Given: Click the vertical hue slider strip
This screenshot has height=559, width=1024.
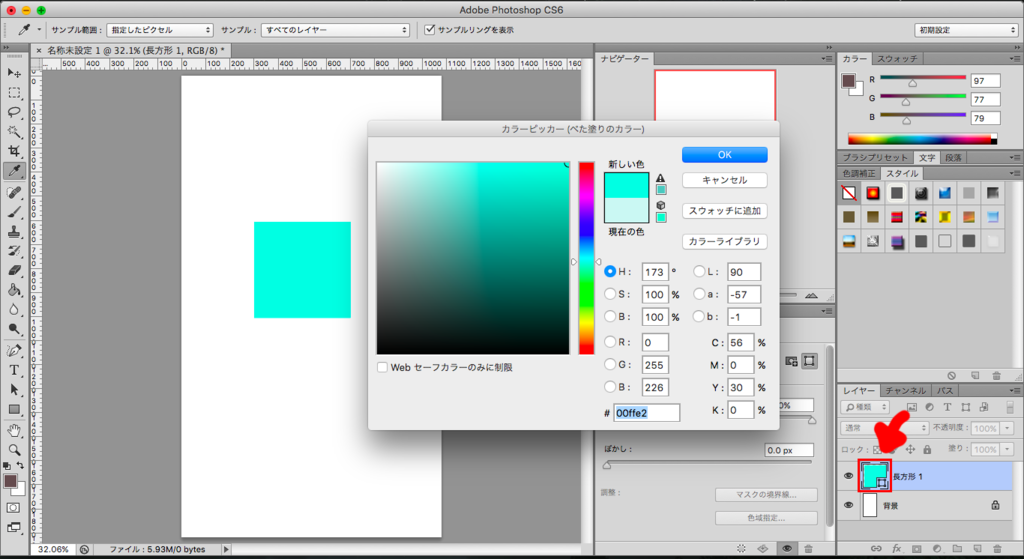Looking at the screenshot, I should pyautogui.click(x=586, y=258).
